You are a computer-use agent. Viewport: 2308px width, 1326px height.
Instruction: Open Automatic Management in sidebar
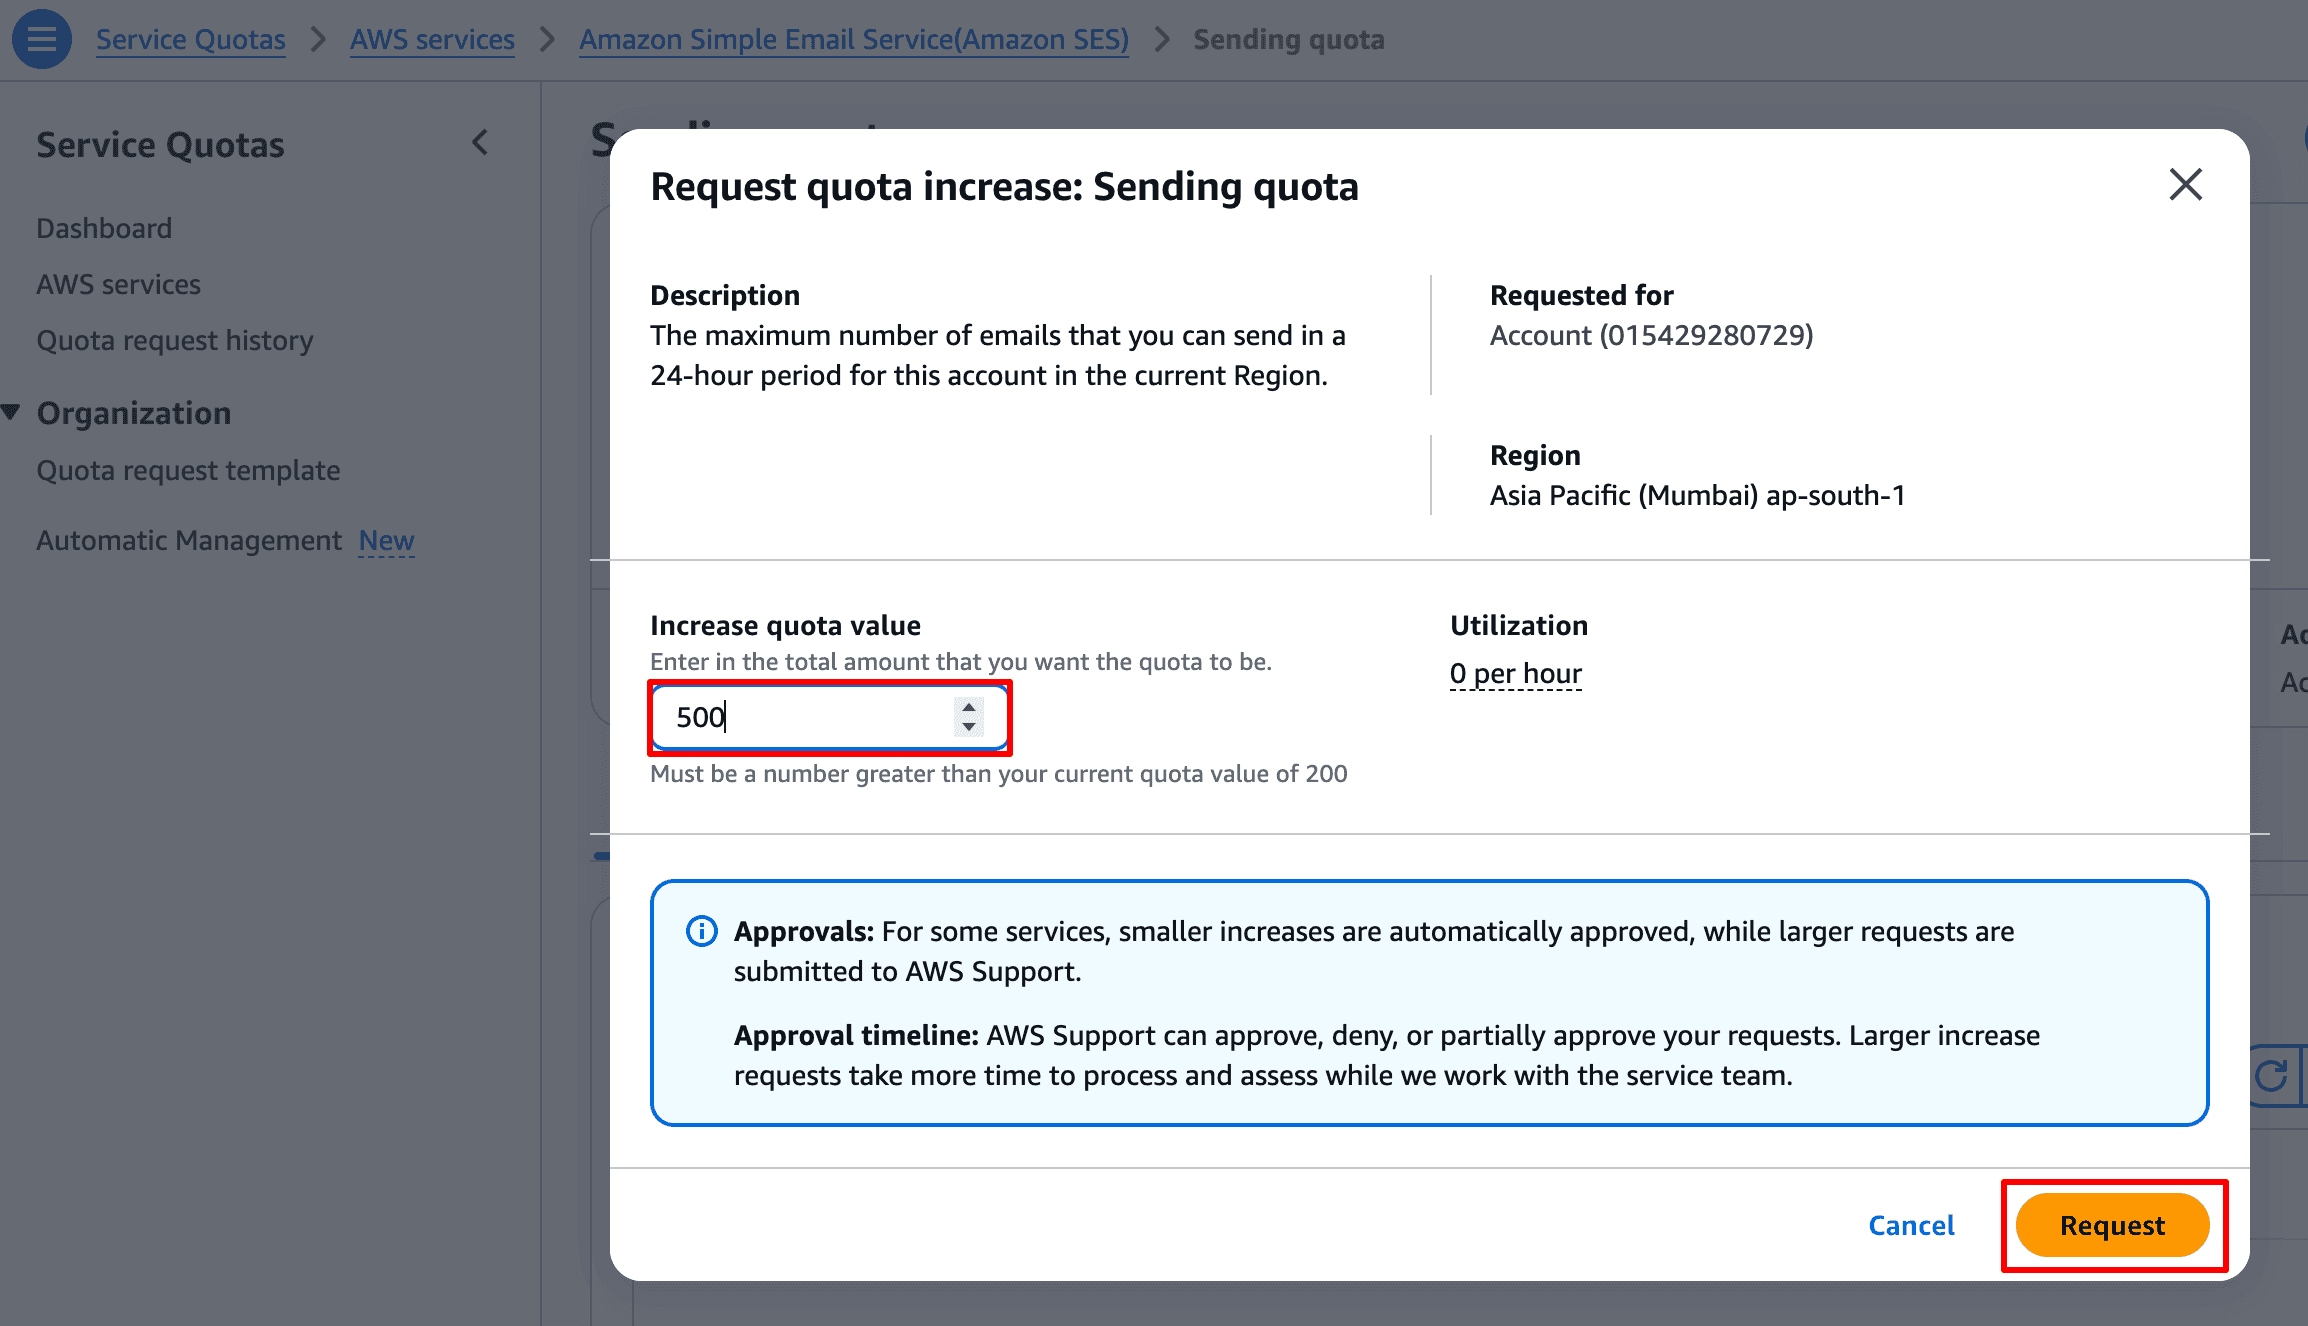tap(189, 540)
